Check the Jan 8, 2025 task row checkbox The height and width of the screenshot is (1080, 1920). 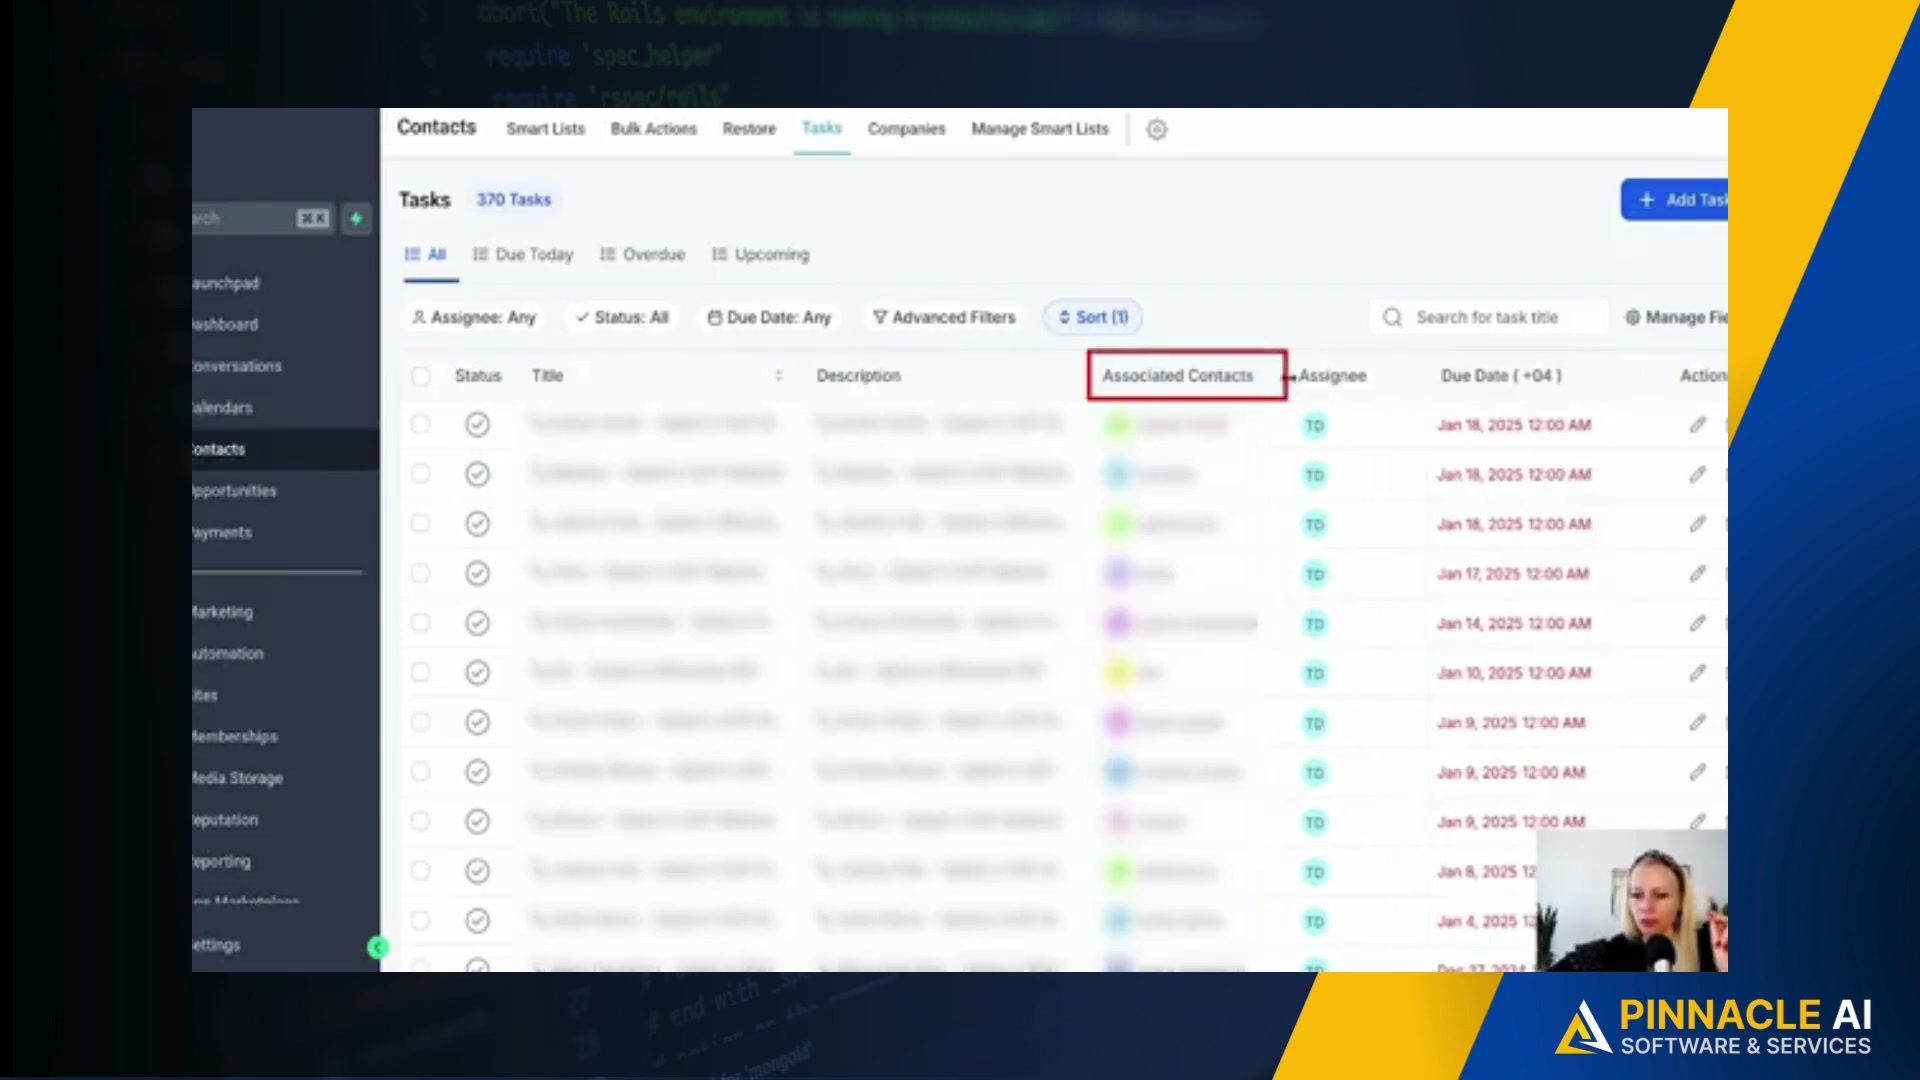point(420,871)
